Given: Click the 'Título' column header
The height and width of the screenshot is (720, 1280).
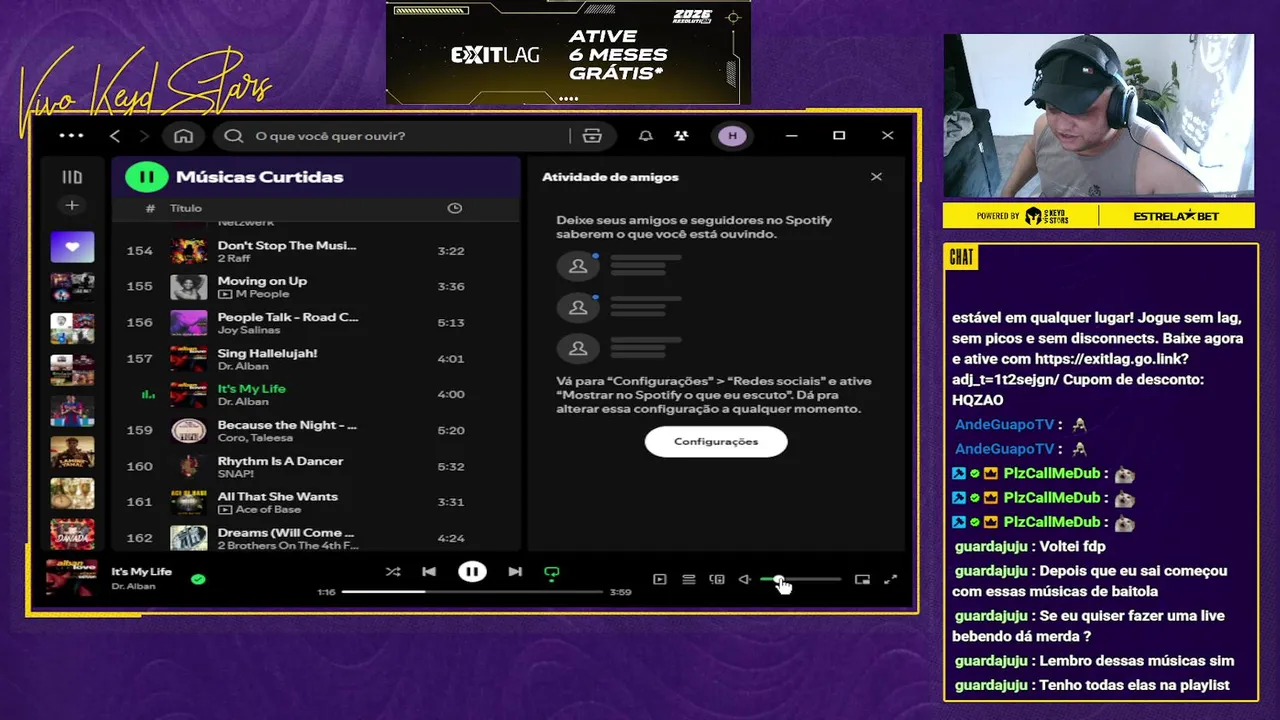Looking at the screenshot, I should click(x=186, y=208).
